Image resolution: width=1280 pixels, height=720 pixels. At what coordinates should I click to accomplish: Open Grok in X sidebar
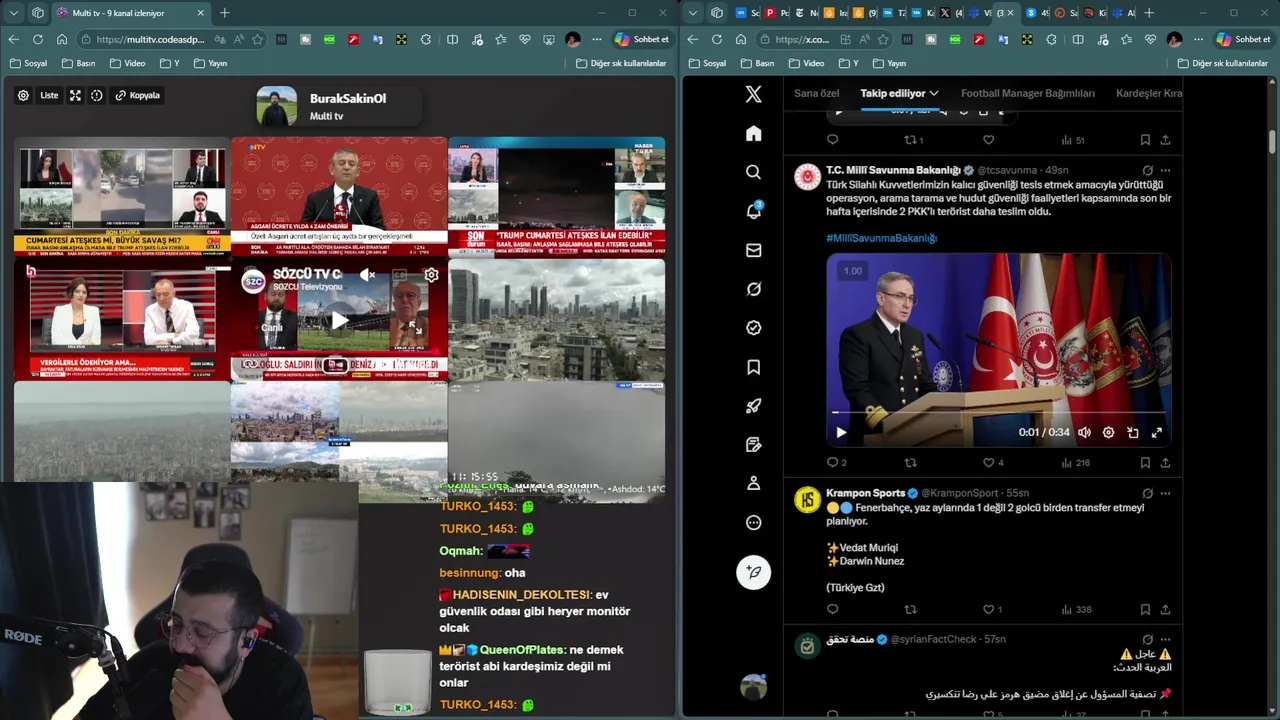754,289
